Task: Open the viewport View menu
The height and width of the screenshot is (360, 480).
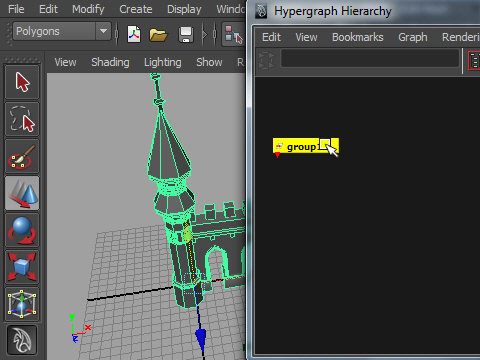Action: (65, 62)
